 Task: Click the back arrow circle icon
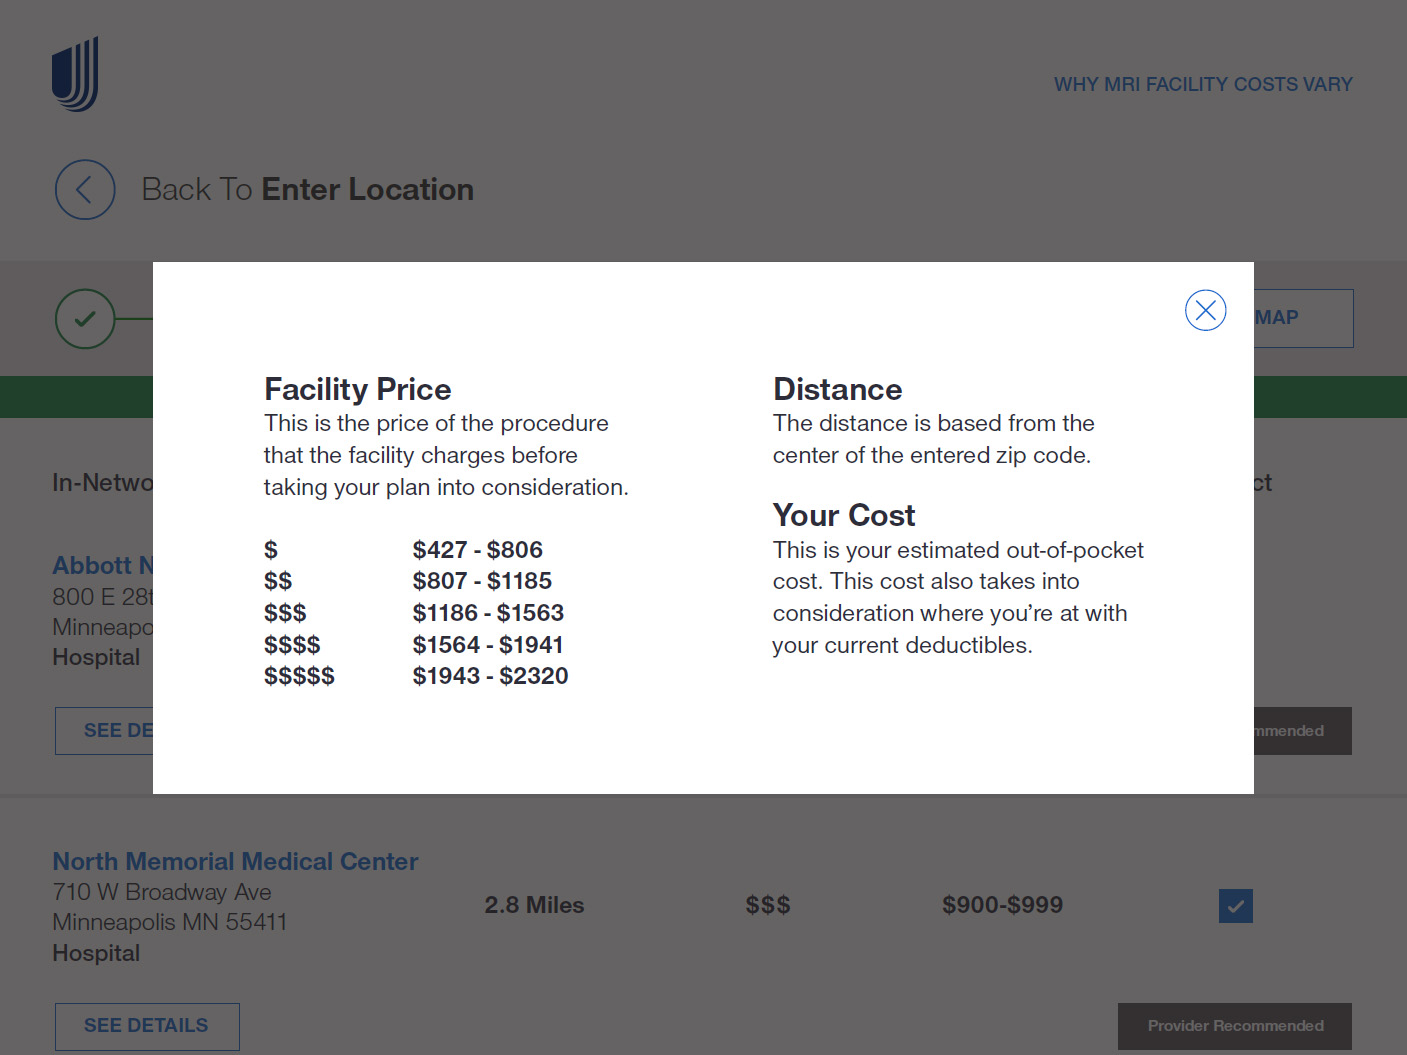(85, 190)
